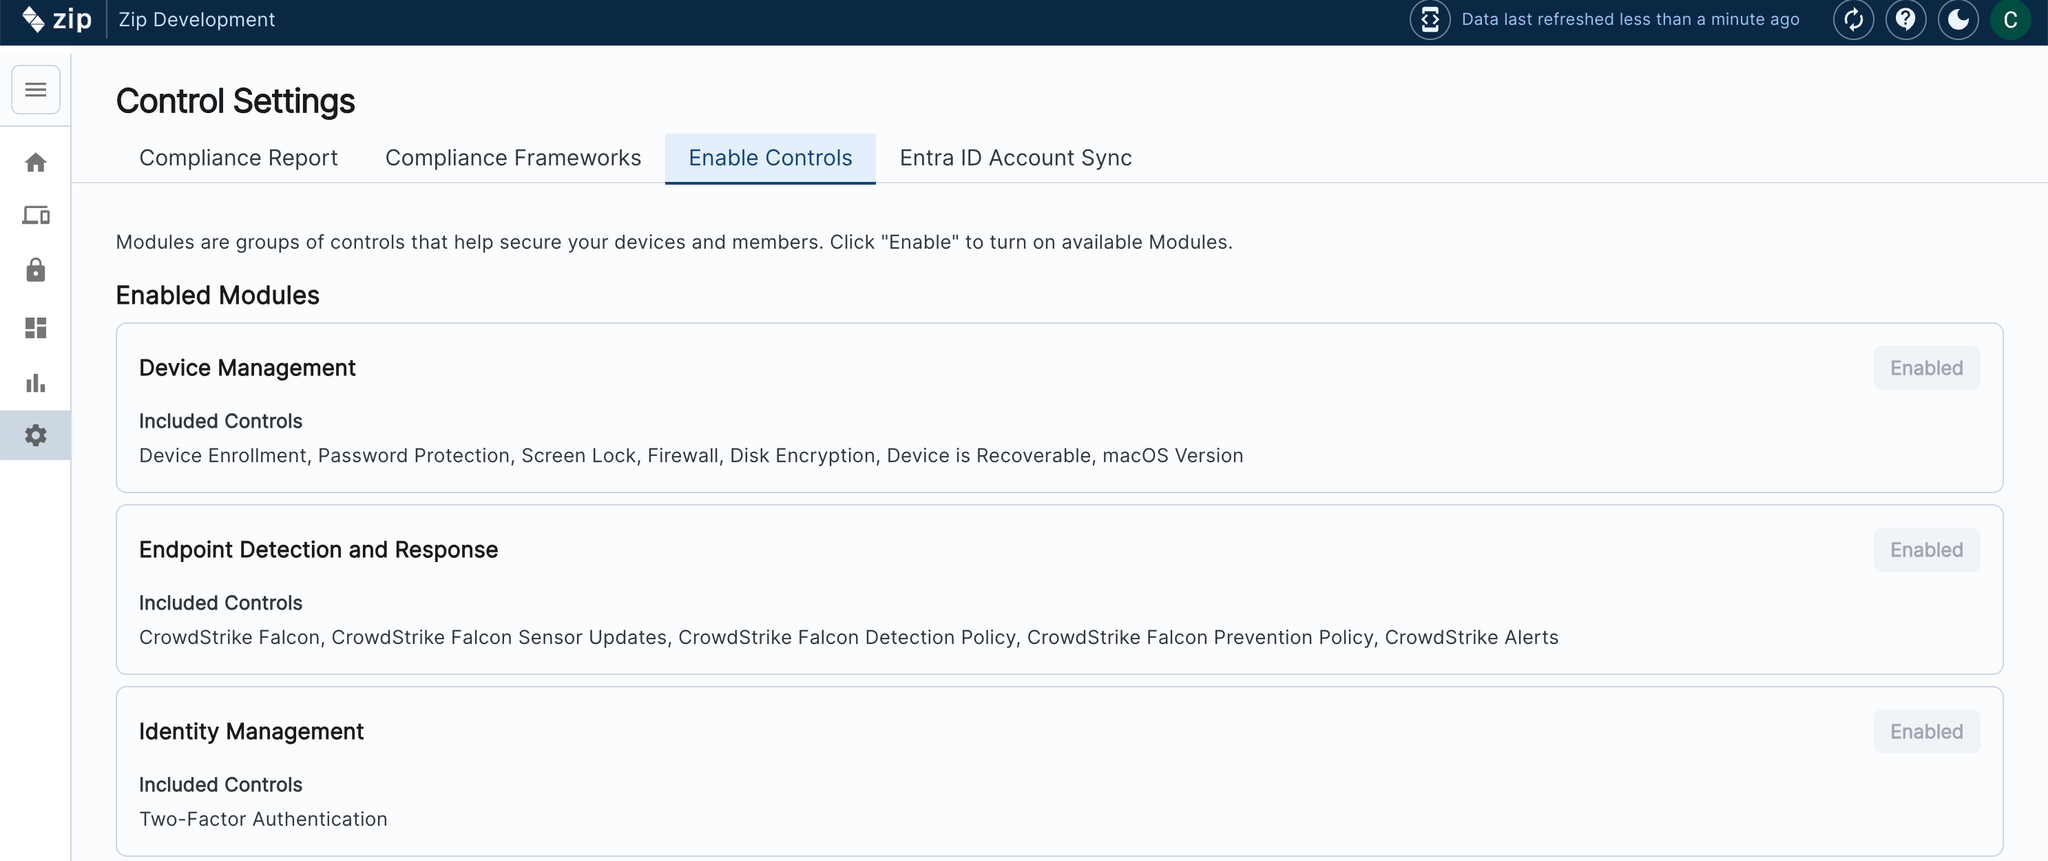This screenshot has height=861, width=2048.
Task: Click Enabled button for Device Management
Action: click(x=1926, y=368)
